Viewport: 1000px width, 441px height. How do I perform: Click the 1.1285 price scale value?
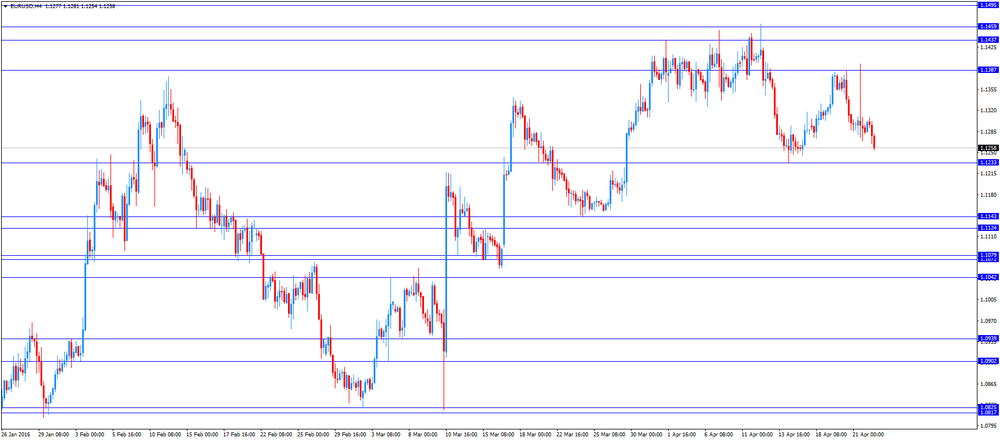pyautogui.click(x=989, y=131)
